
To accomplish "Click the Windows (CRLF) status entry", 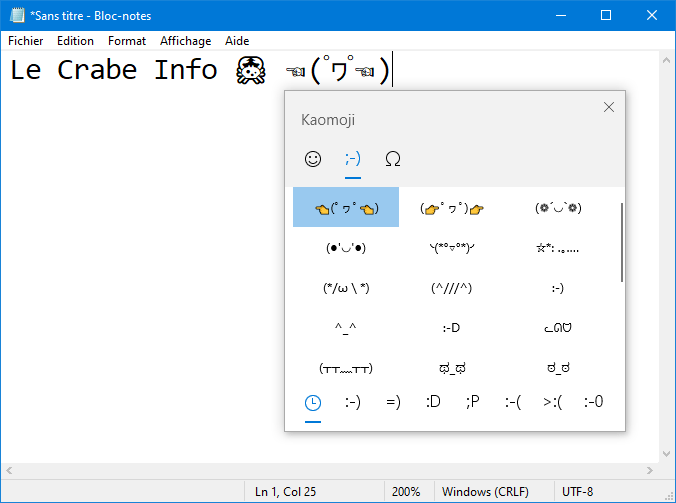I will coord(485,492).
